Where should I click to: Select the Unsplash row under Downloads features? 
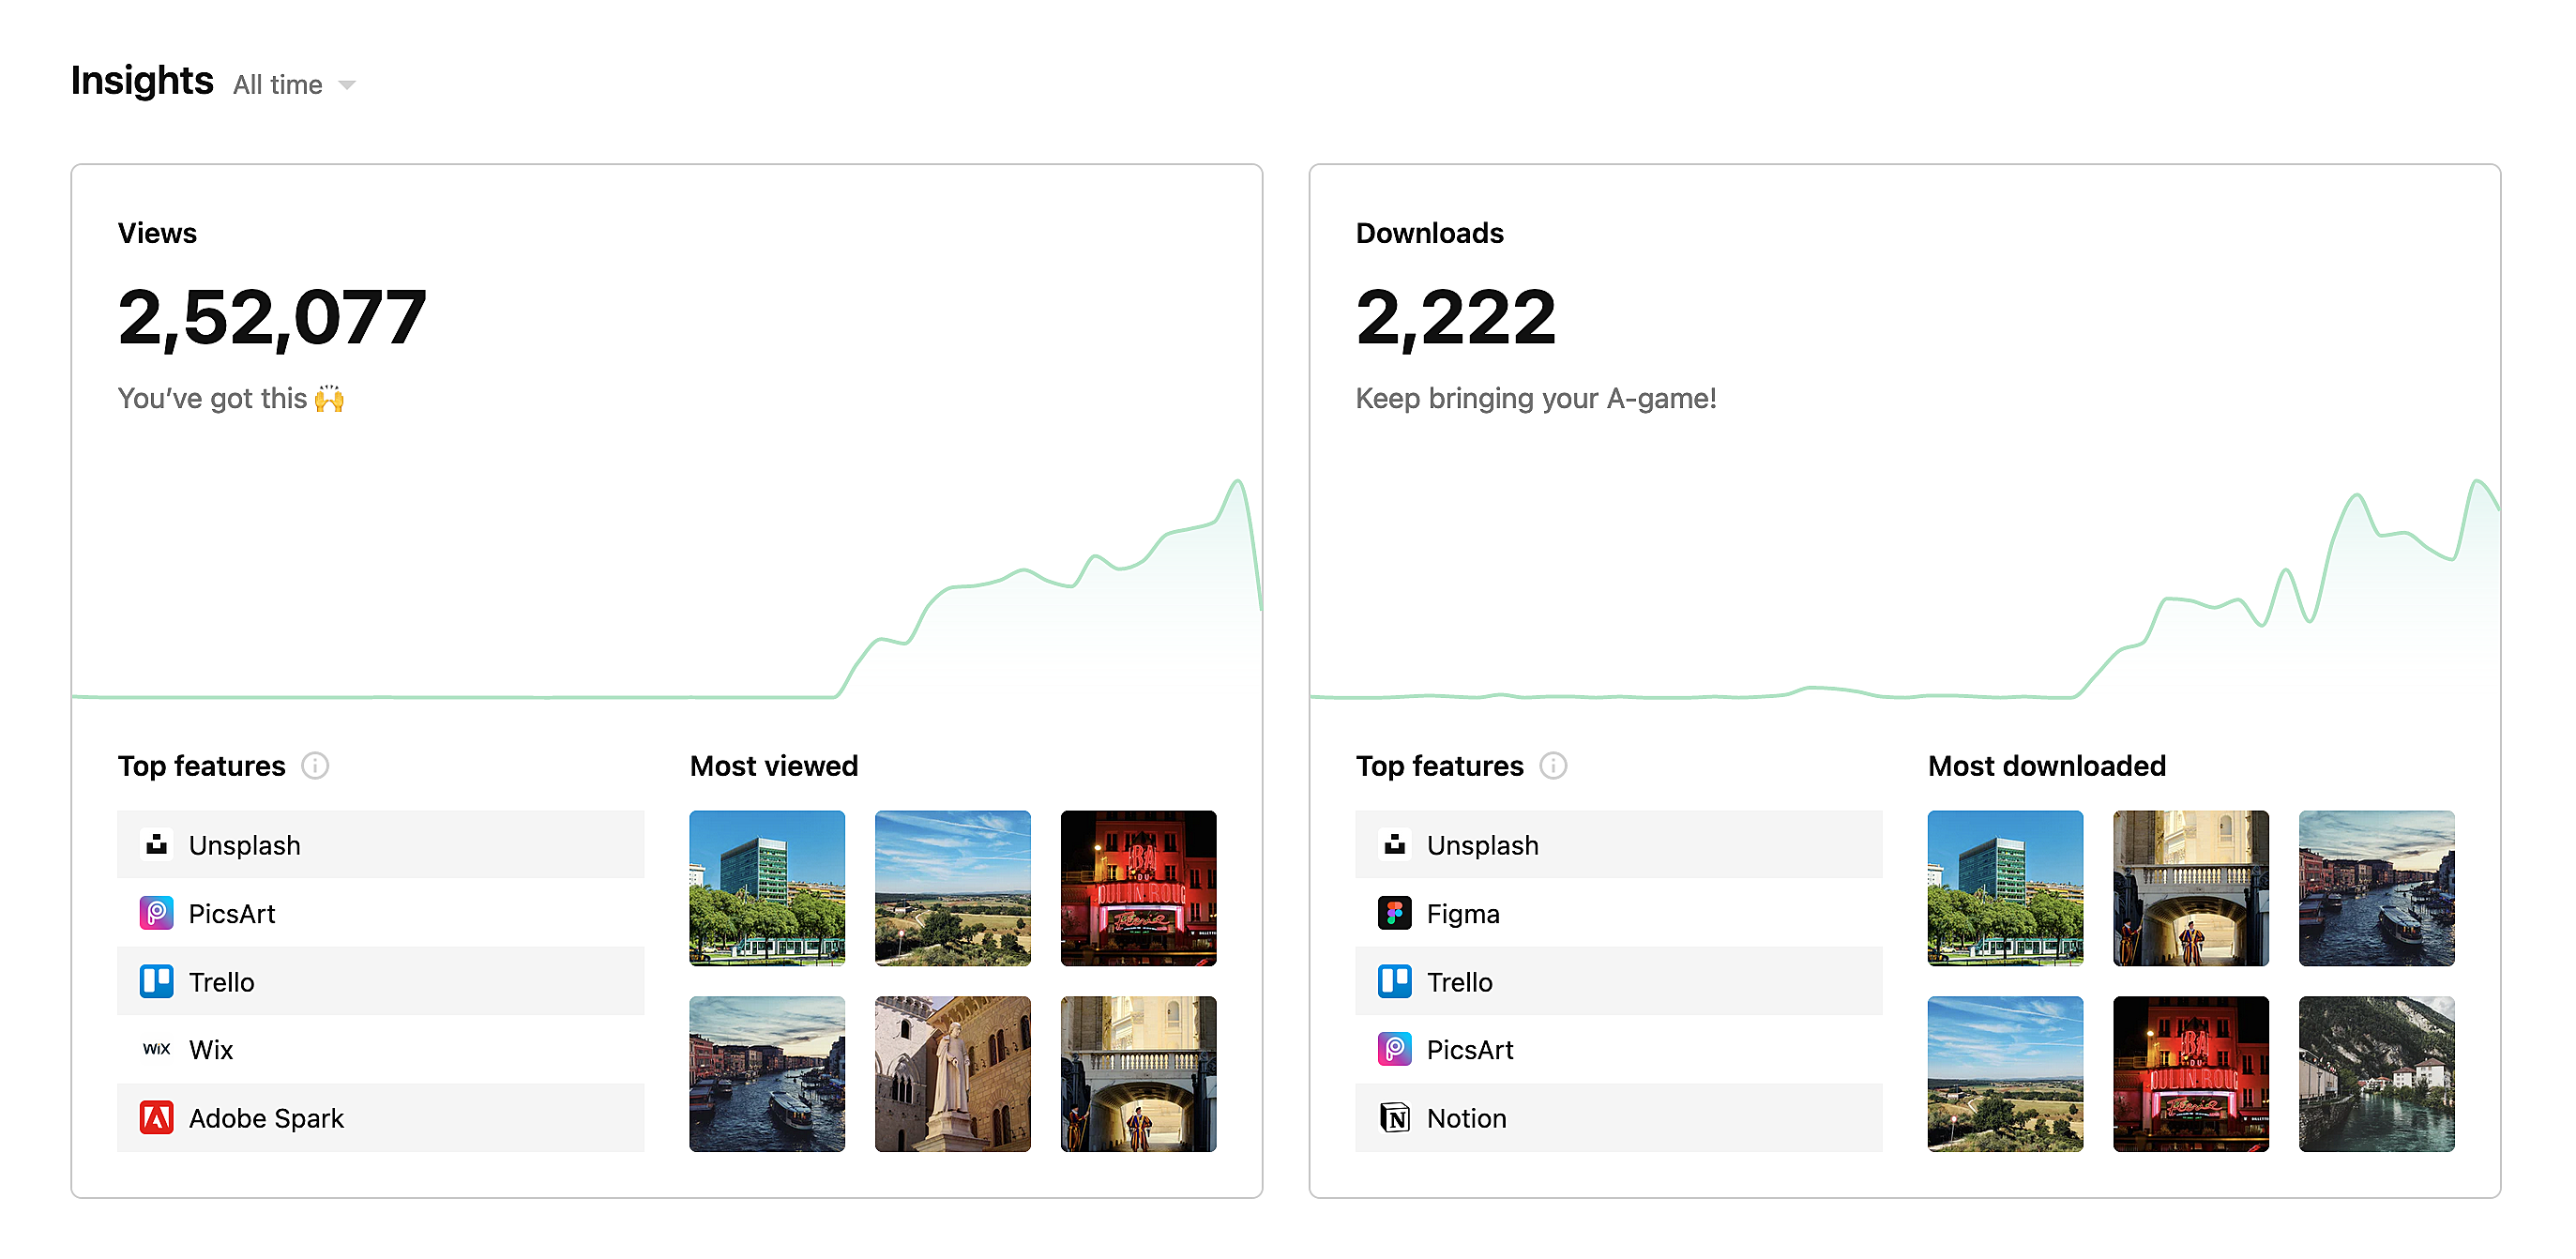pos(1618,845)
